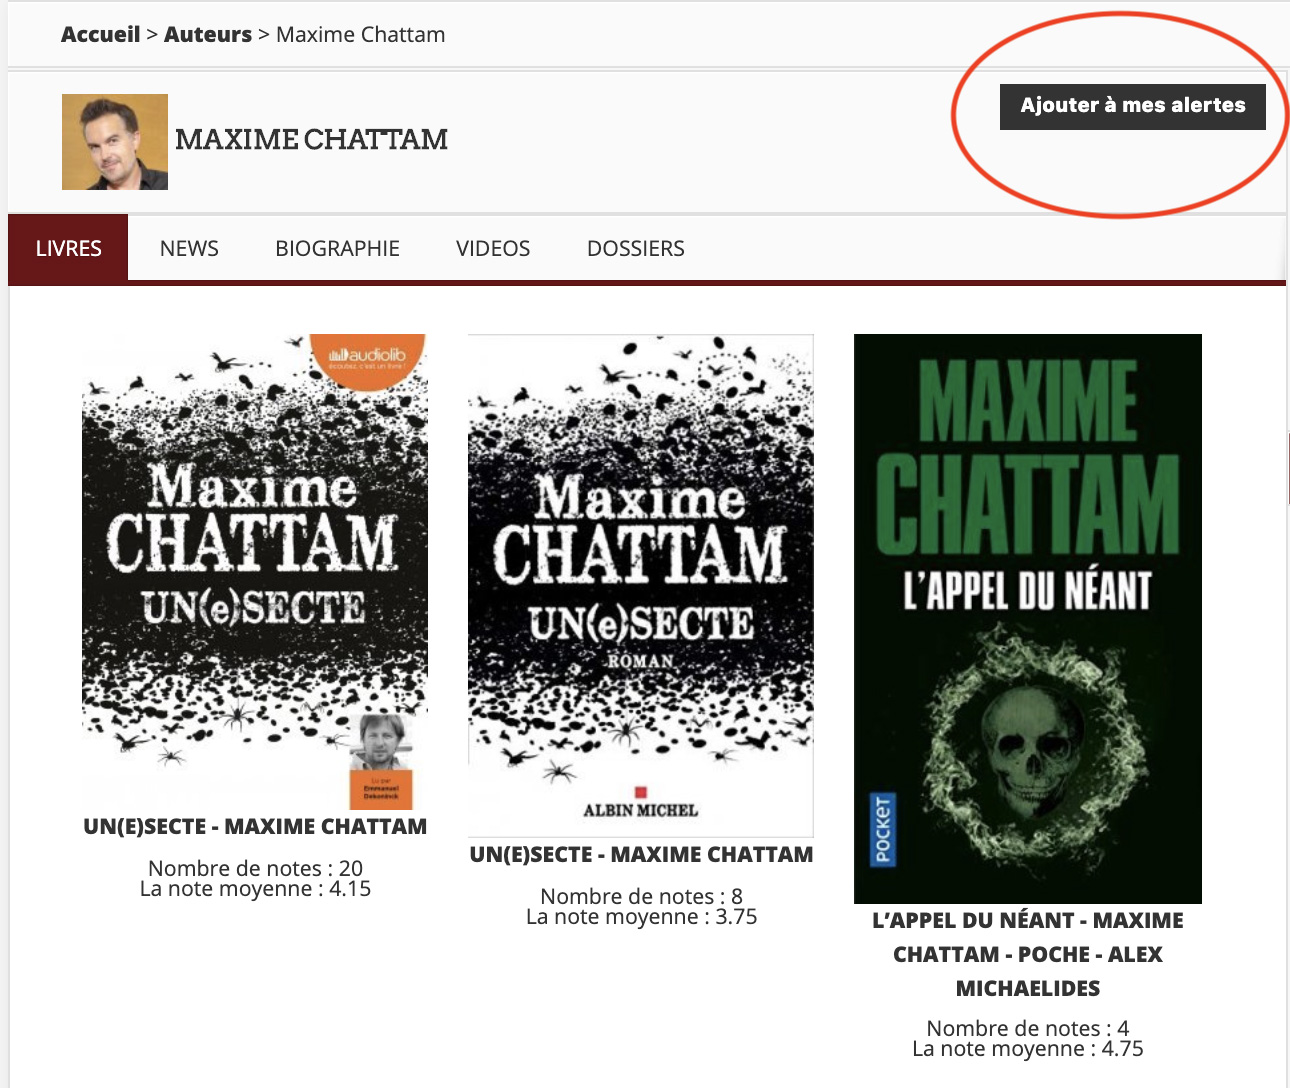Open the BIOGRAPHIE tab
The width and height of the screenshot is (1290, 1088).
[338, 248]
